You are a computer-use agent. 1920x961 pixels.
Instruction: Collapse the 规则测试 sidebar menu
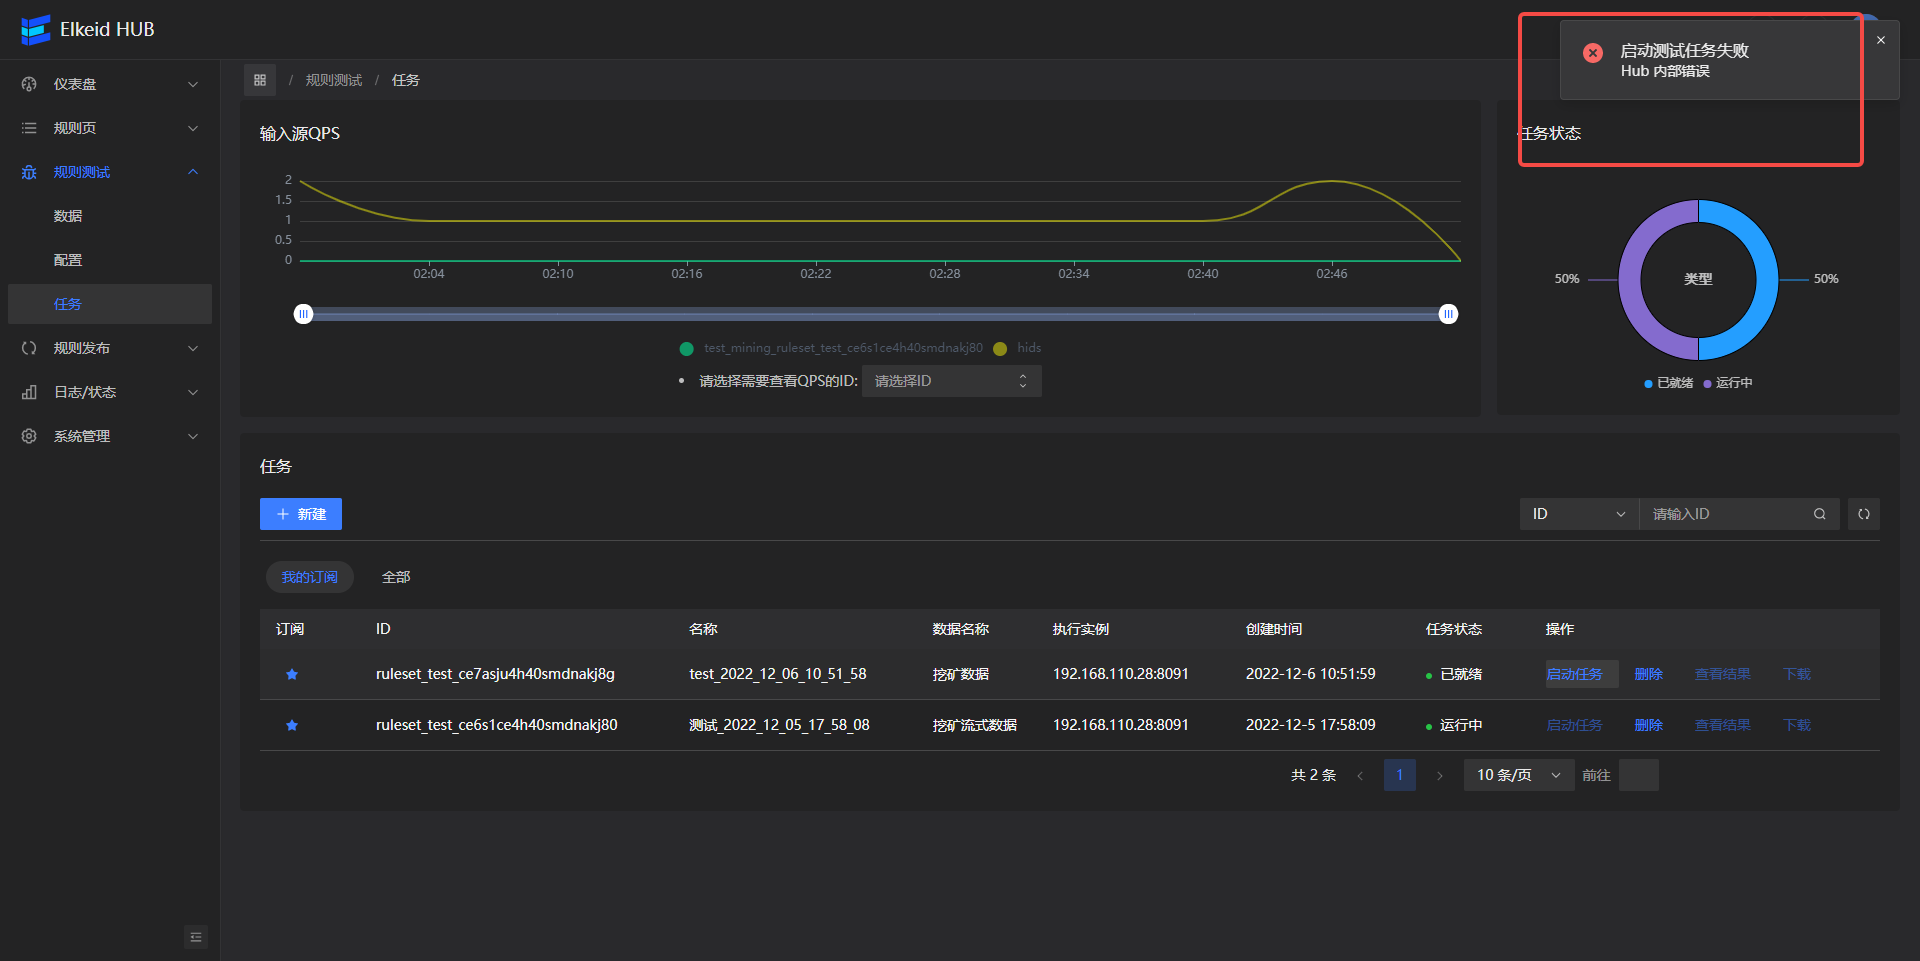pyautogui.click(x=110, y=172)
